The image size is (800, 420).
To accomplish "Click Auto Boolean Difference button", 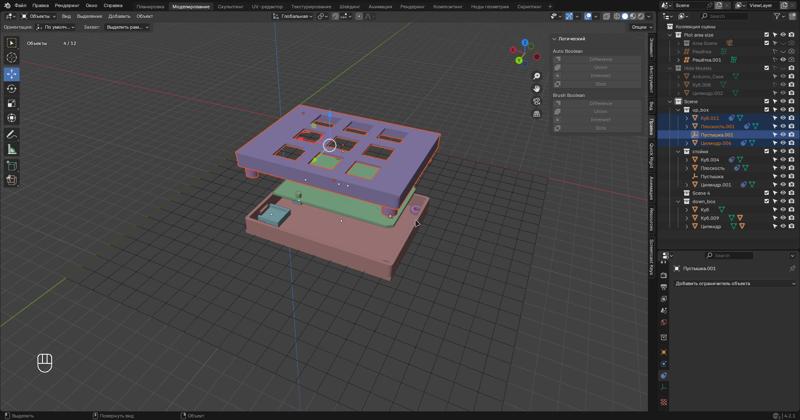I will point(596,59).
